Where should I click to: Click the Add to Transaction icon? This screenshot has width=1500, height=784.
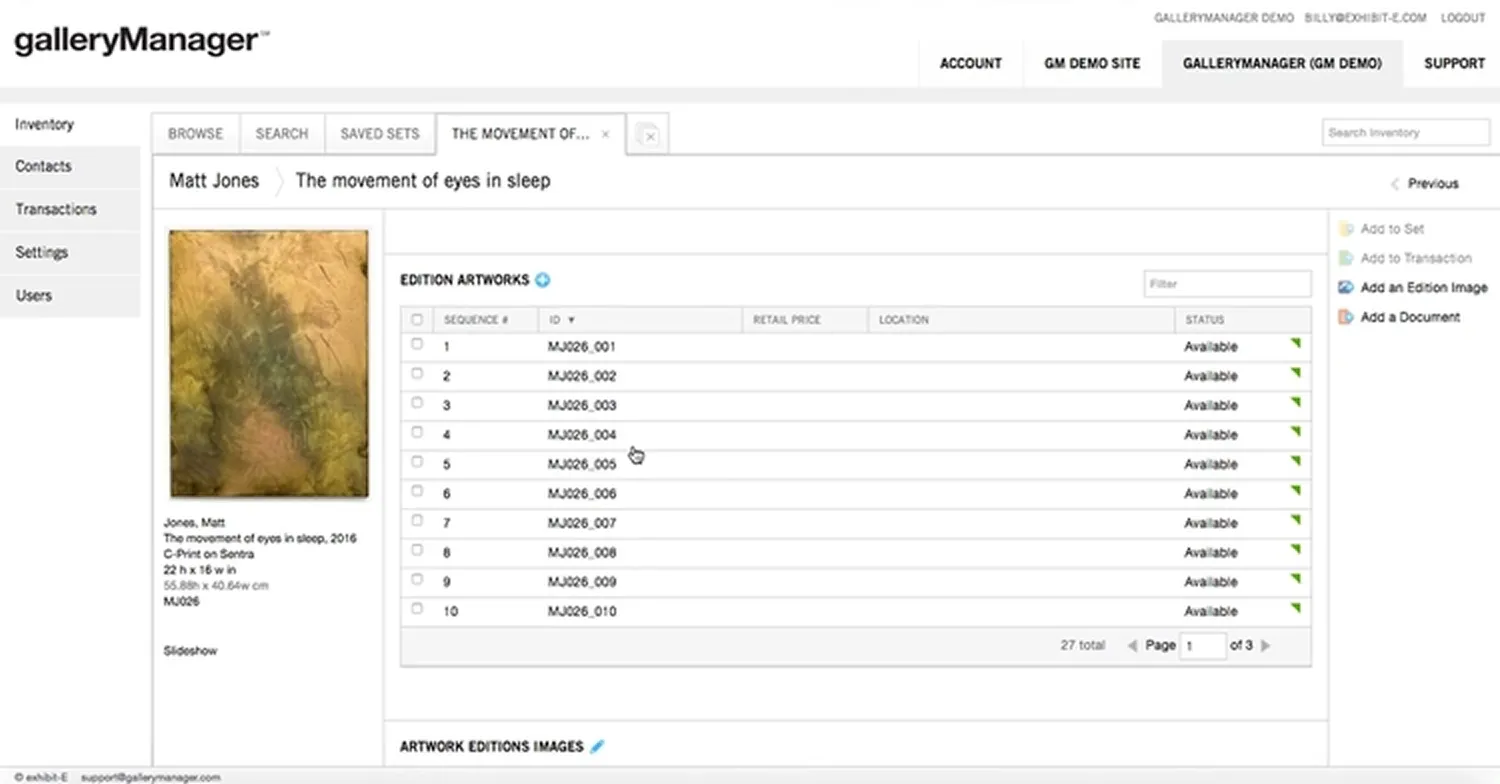[x=1346, y=258]
